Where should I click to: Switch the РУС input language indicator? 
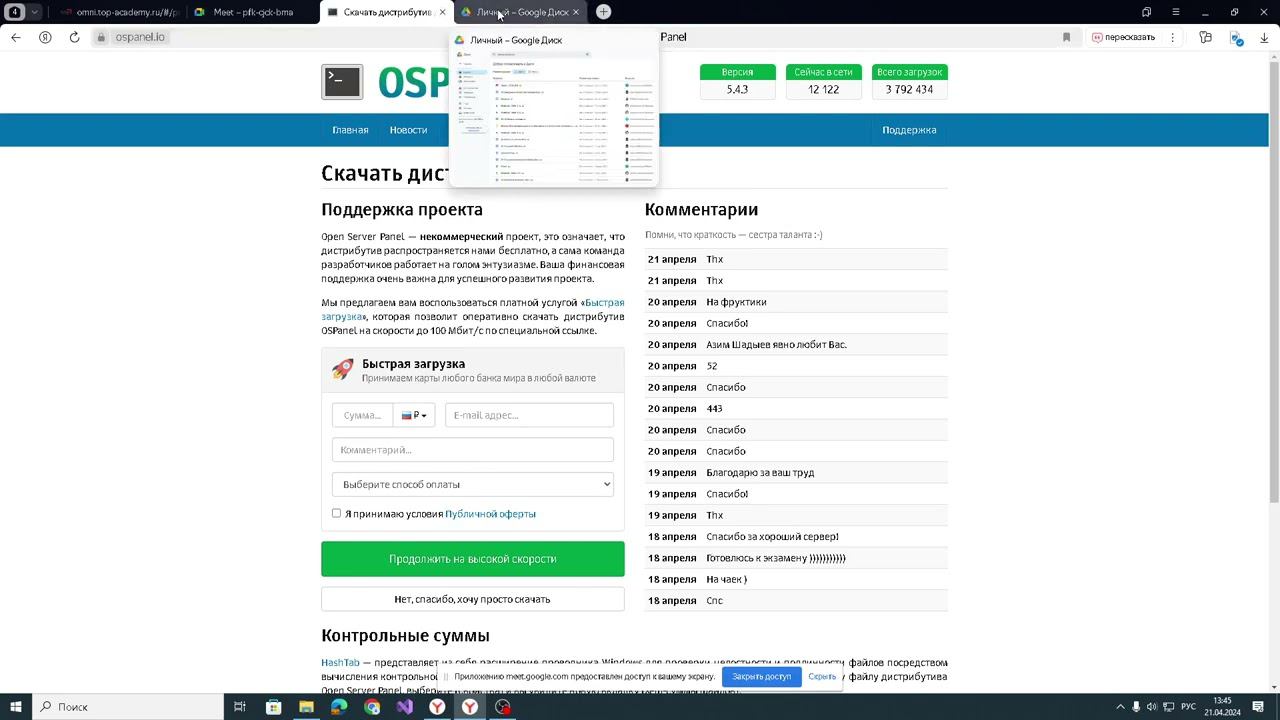point(1188,707)
